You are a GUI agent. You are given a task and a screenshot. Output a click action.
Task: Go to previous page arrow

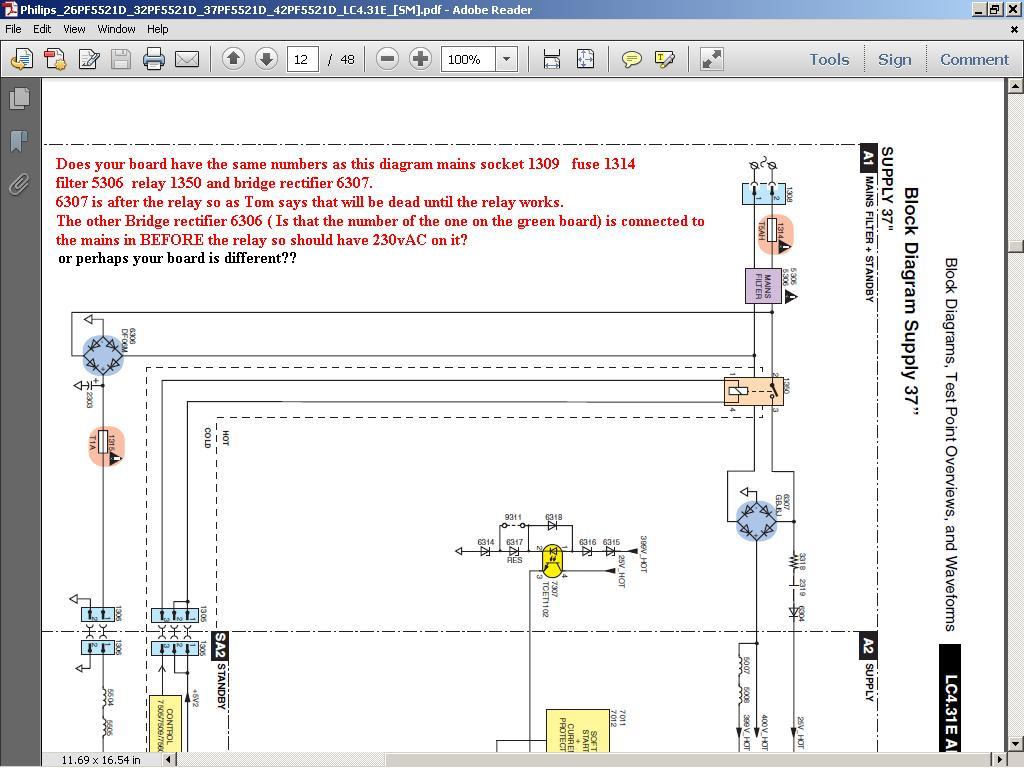pyautogui.click(x=233, y=59)
